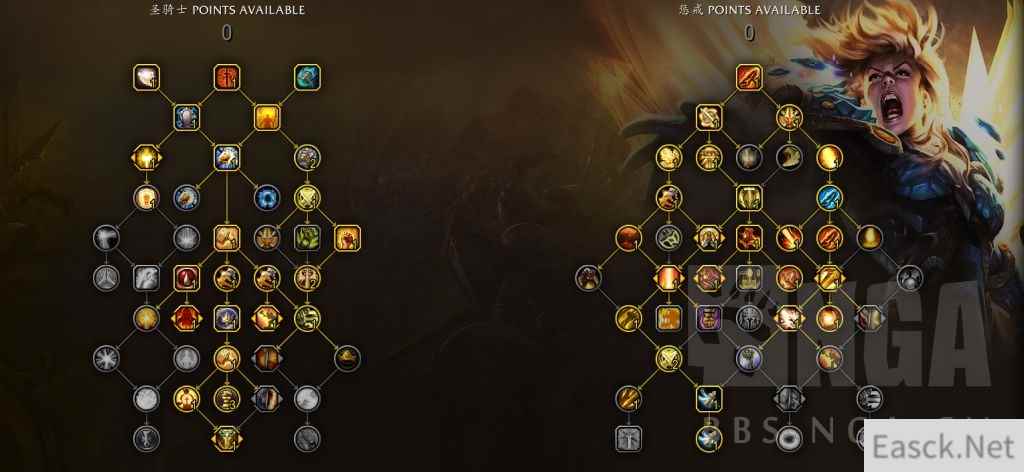Select the greyed-out horse head talent
The height and width of the screenshot is (472, 1024).
click(146, 278)
